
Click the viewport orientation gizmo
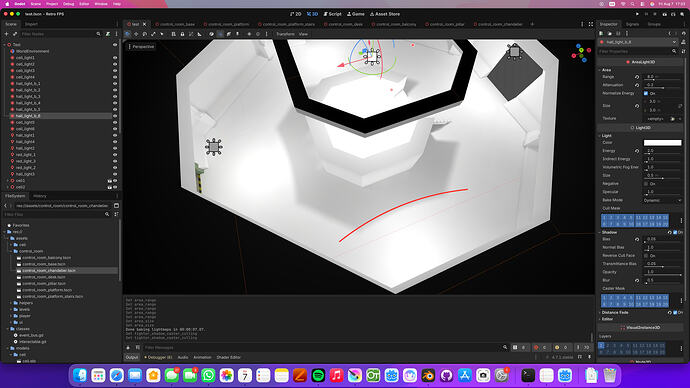tap(581, 53)
